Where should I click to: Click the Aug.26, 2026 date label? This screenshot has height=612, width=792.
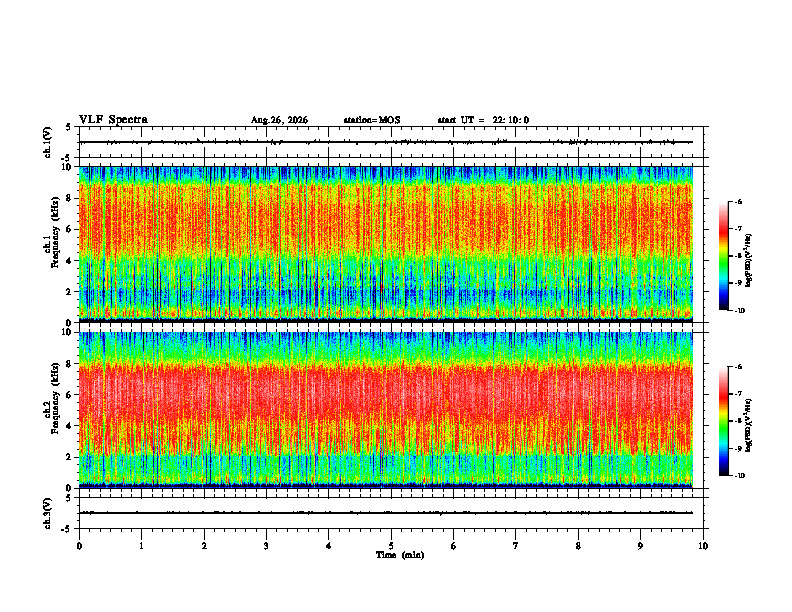279,120
